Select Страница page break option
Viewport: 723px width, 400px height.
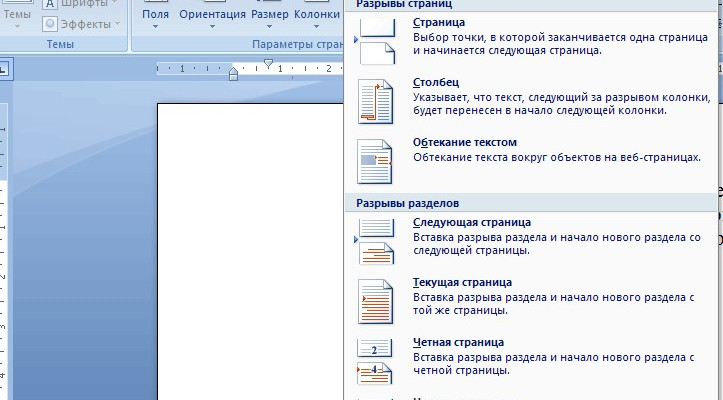533,40
